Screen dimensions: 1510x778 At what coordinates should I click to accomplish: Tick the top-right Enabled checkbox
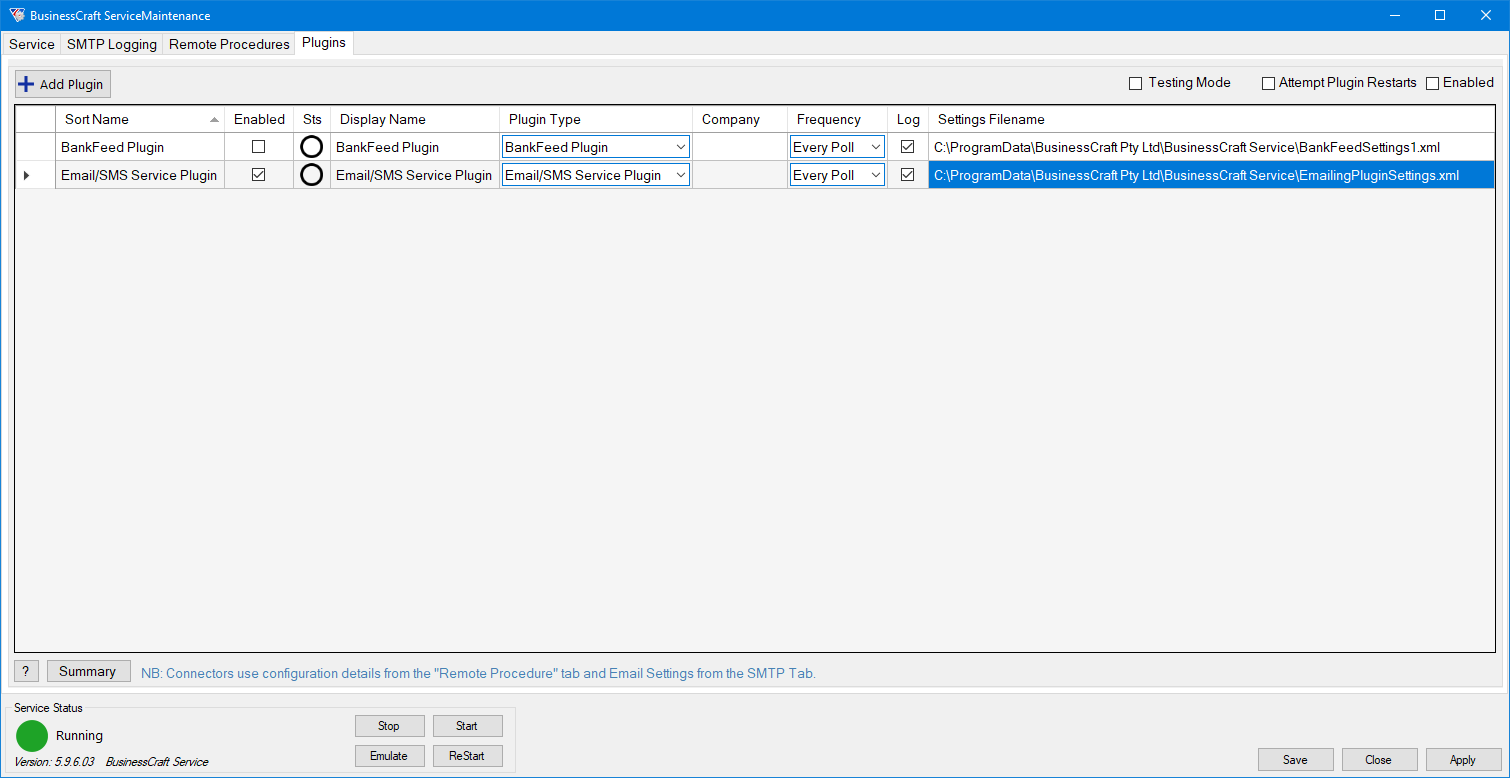1432,83
